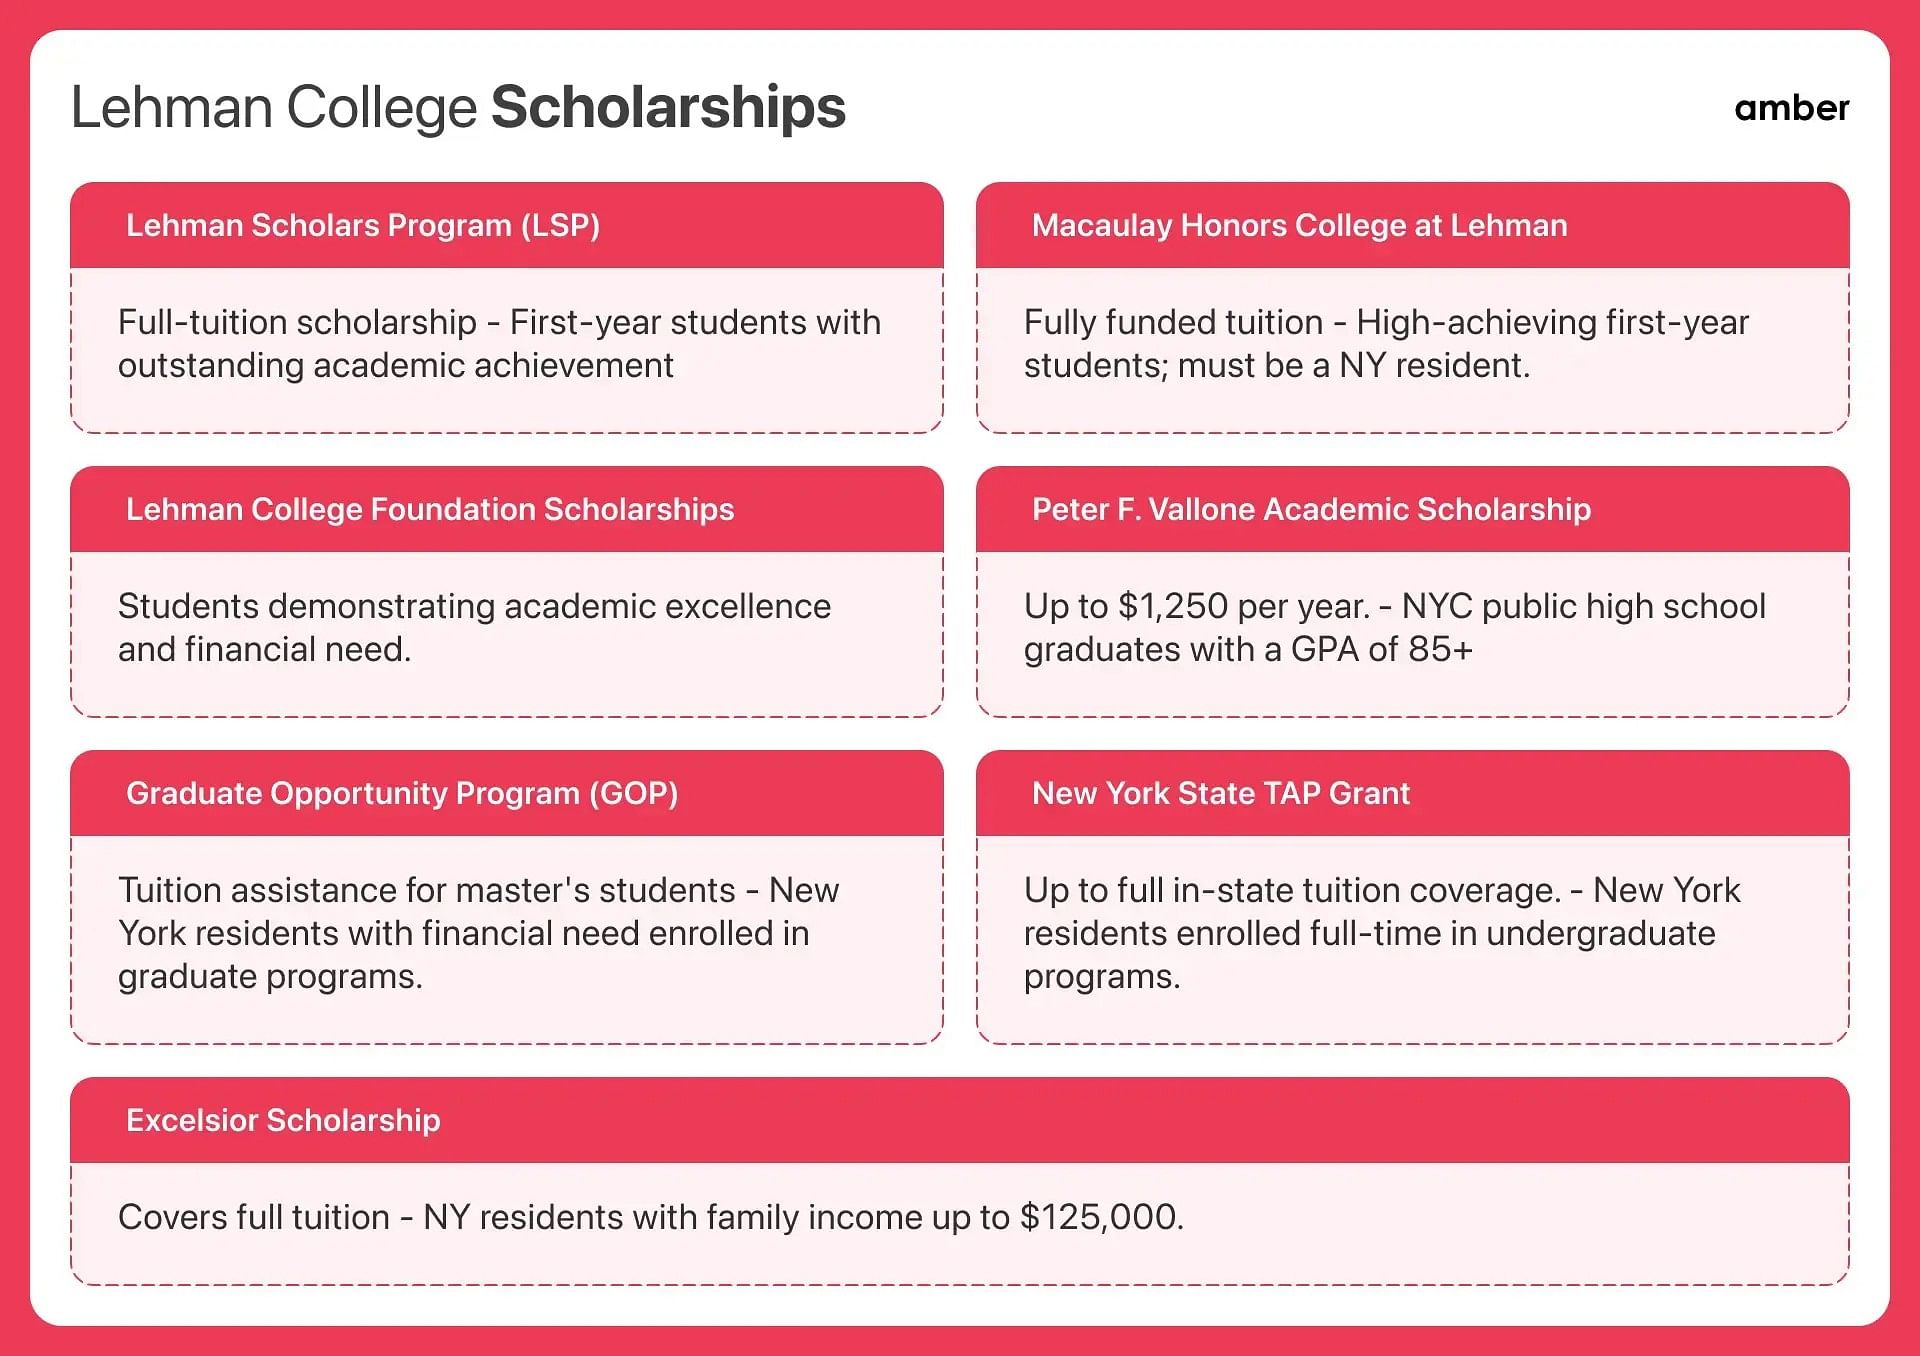Click the Graduate Opportunity Program (GOP) header
Viewport: 1920px width, 1356px height.
pyautogui.click(x=507, y=793)
